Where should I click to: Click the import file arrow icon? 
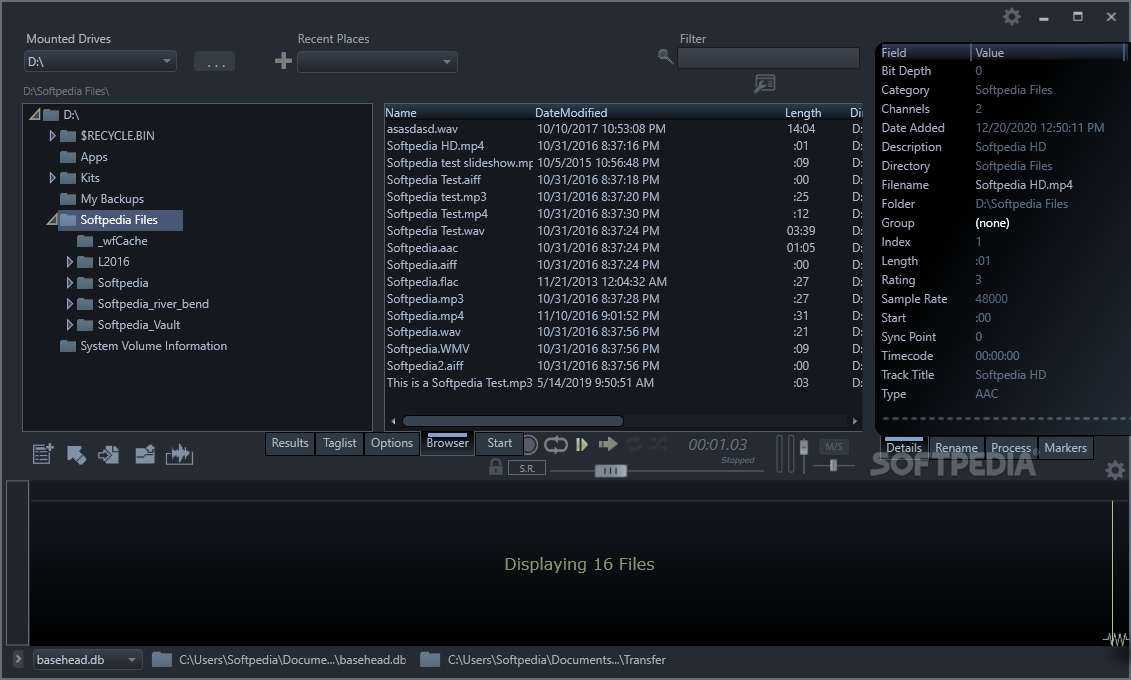[109, 454]
